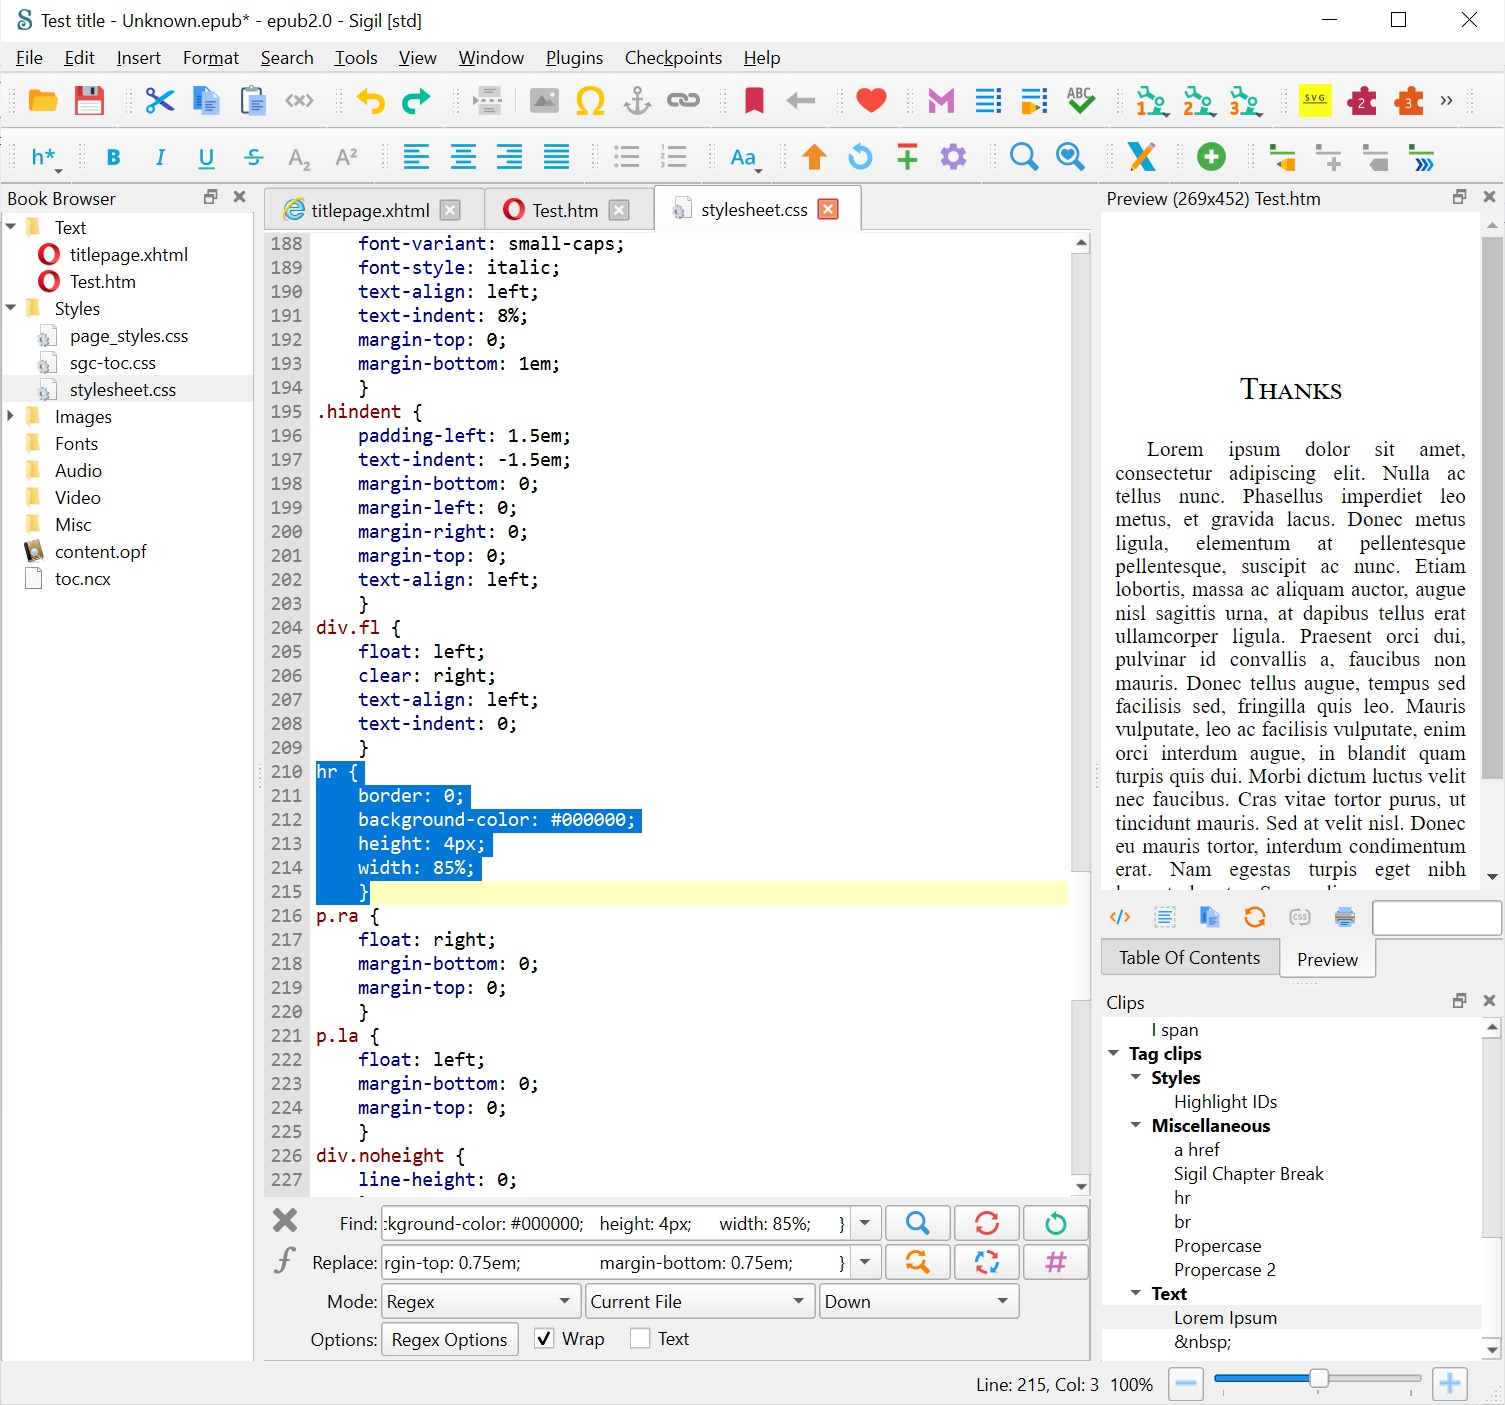The width and height of the screenshot is (1505, 1405).
Task: Click the Save floppy disk icon
Action: click(89, 101)
